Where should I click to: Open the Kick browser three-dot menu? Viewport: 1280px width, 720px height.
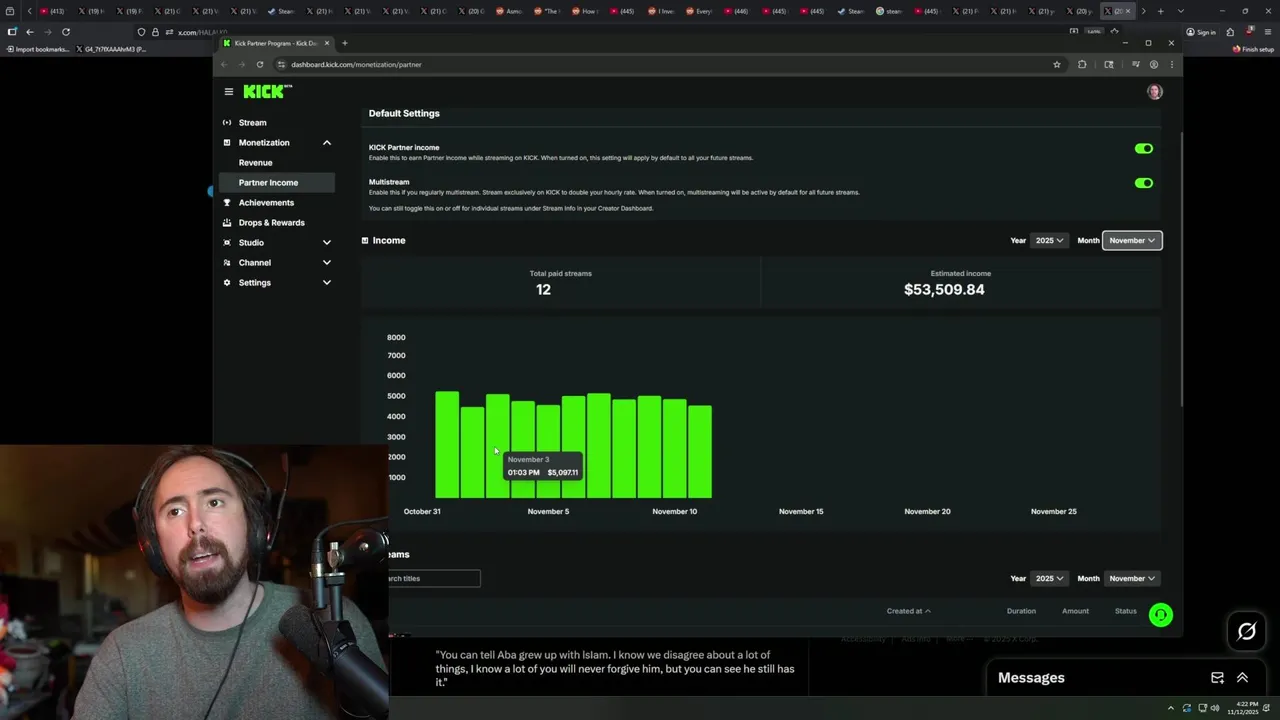point(1172,64)
